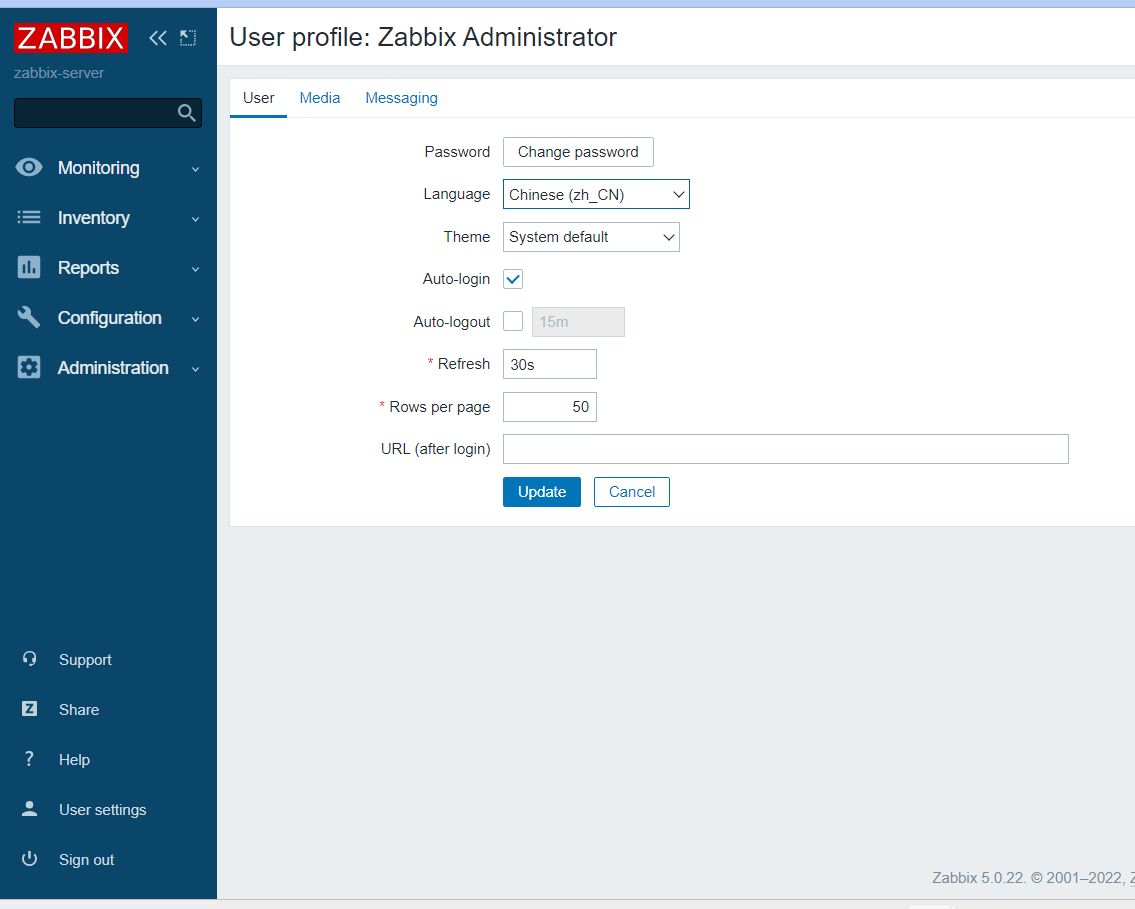The width and height of the screenshot is (1135, 909).
Task: Open the Configuration menu item
Action: pos(109,318)
